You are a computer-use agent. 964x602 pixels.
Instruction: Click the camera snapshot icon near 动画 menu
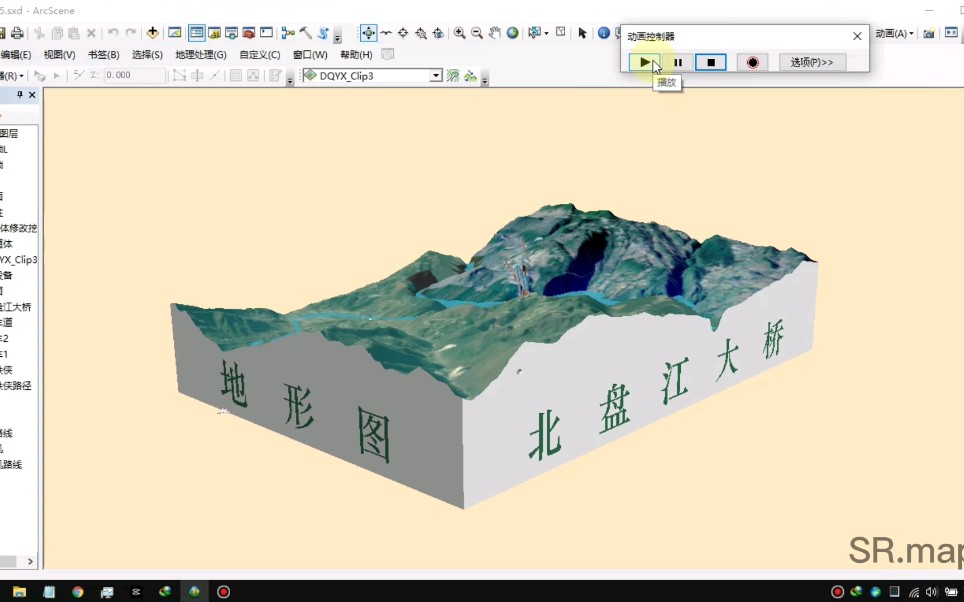(928, 33)
